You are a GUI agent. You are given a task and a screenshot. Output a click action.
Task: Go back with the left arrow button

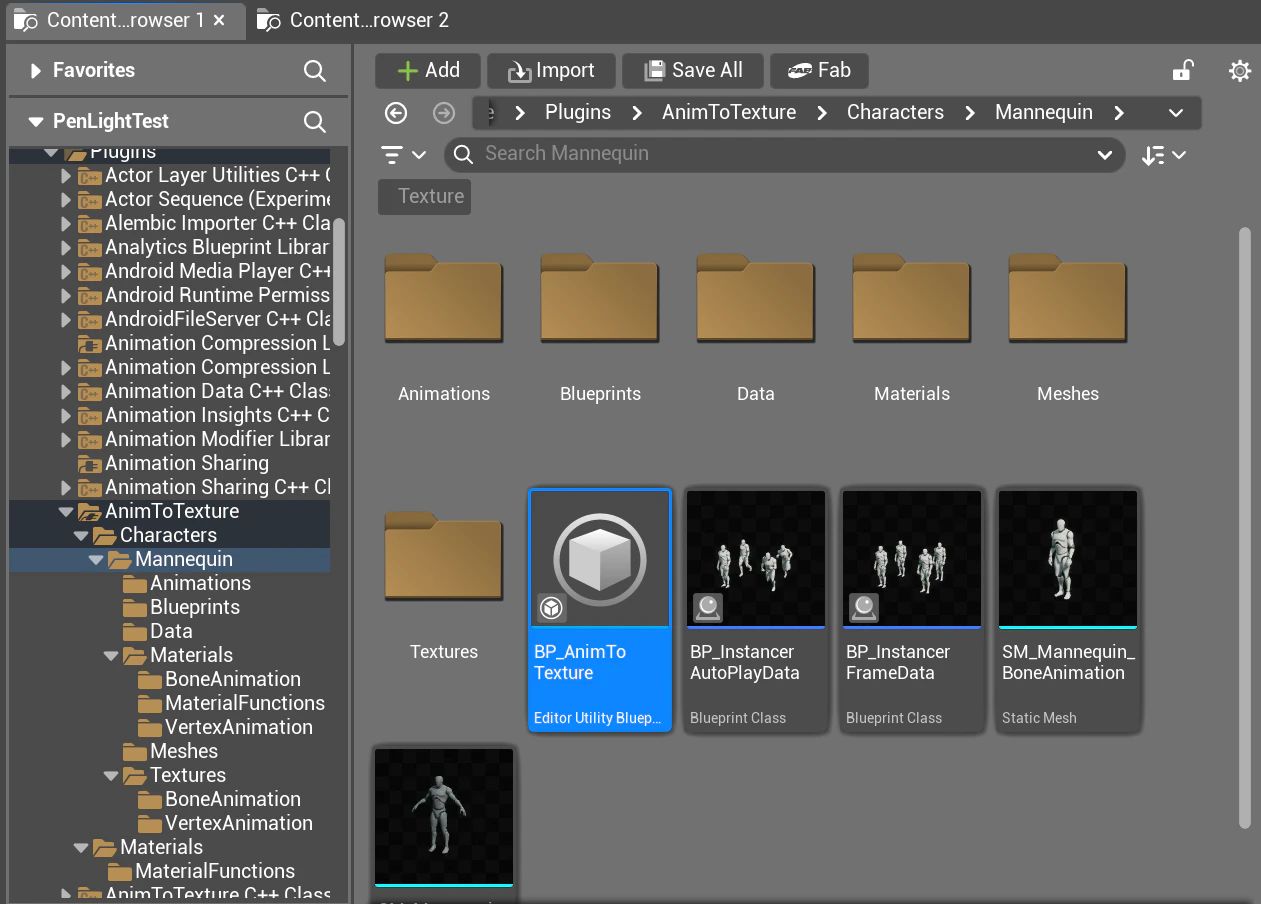(396, 113)
